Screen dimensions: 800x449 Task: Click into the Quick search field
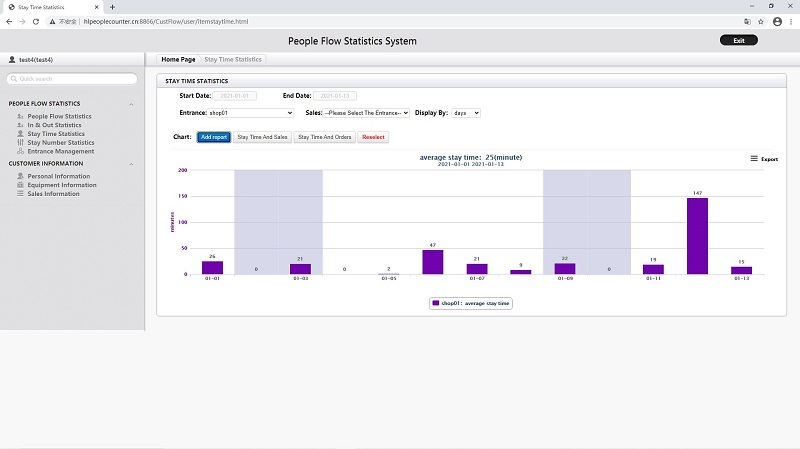click(72, 79)
